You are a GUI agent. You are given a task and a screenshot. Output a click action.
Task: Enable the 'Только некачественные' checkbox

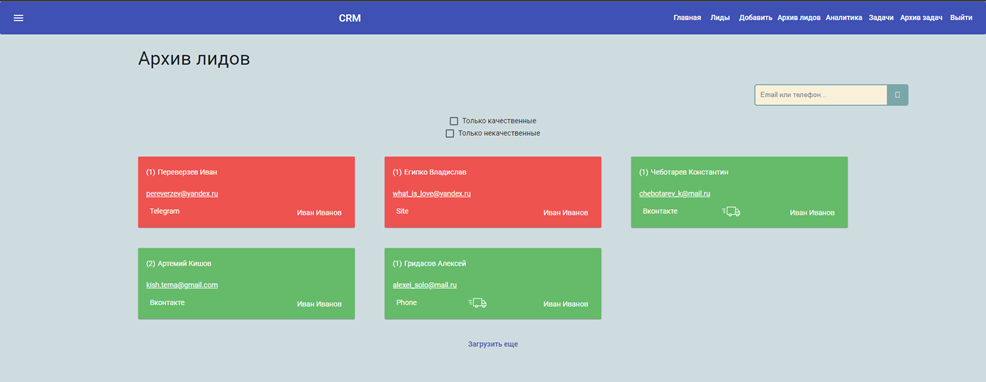pyautogui.click(x=450, y=133)
